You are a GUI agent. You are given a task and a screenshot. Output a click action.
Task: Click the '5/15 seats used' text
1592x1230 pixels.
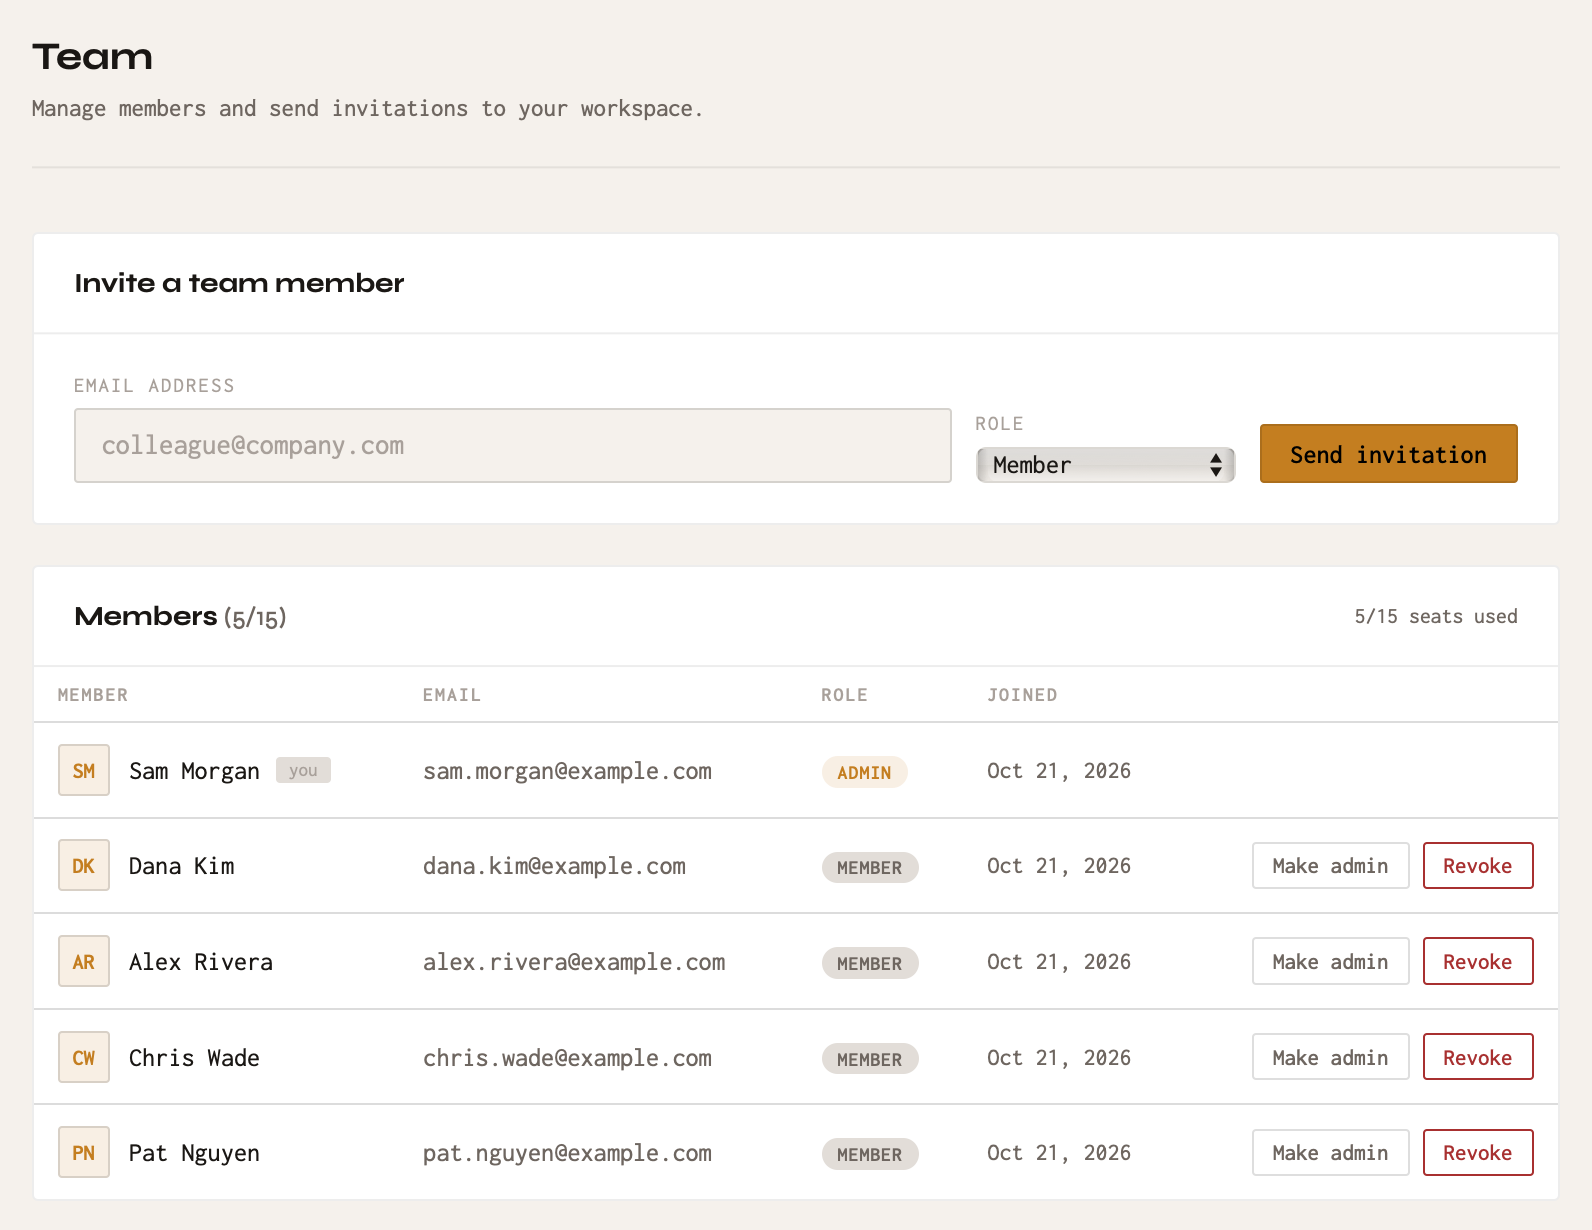[x=1436, y=616]
